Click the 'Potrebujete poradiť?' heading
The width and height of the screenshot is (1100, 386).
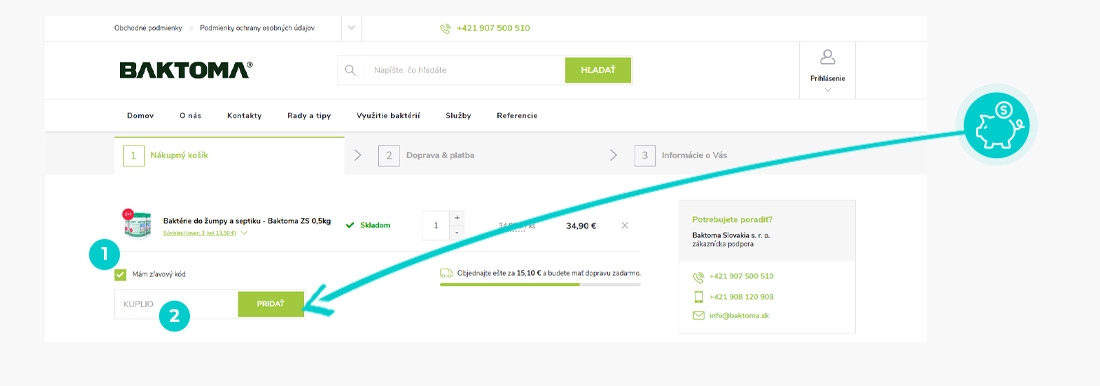pos(732,219)
